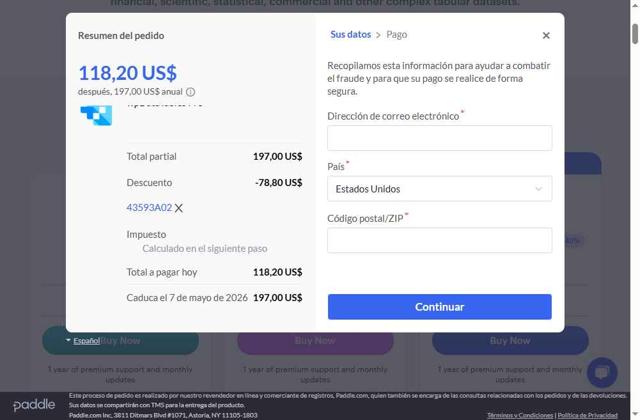Select the Pago step in breadcrumb
The height and width of the screenshot is (420, 640).
397,35
